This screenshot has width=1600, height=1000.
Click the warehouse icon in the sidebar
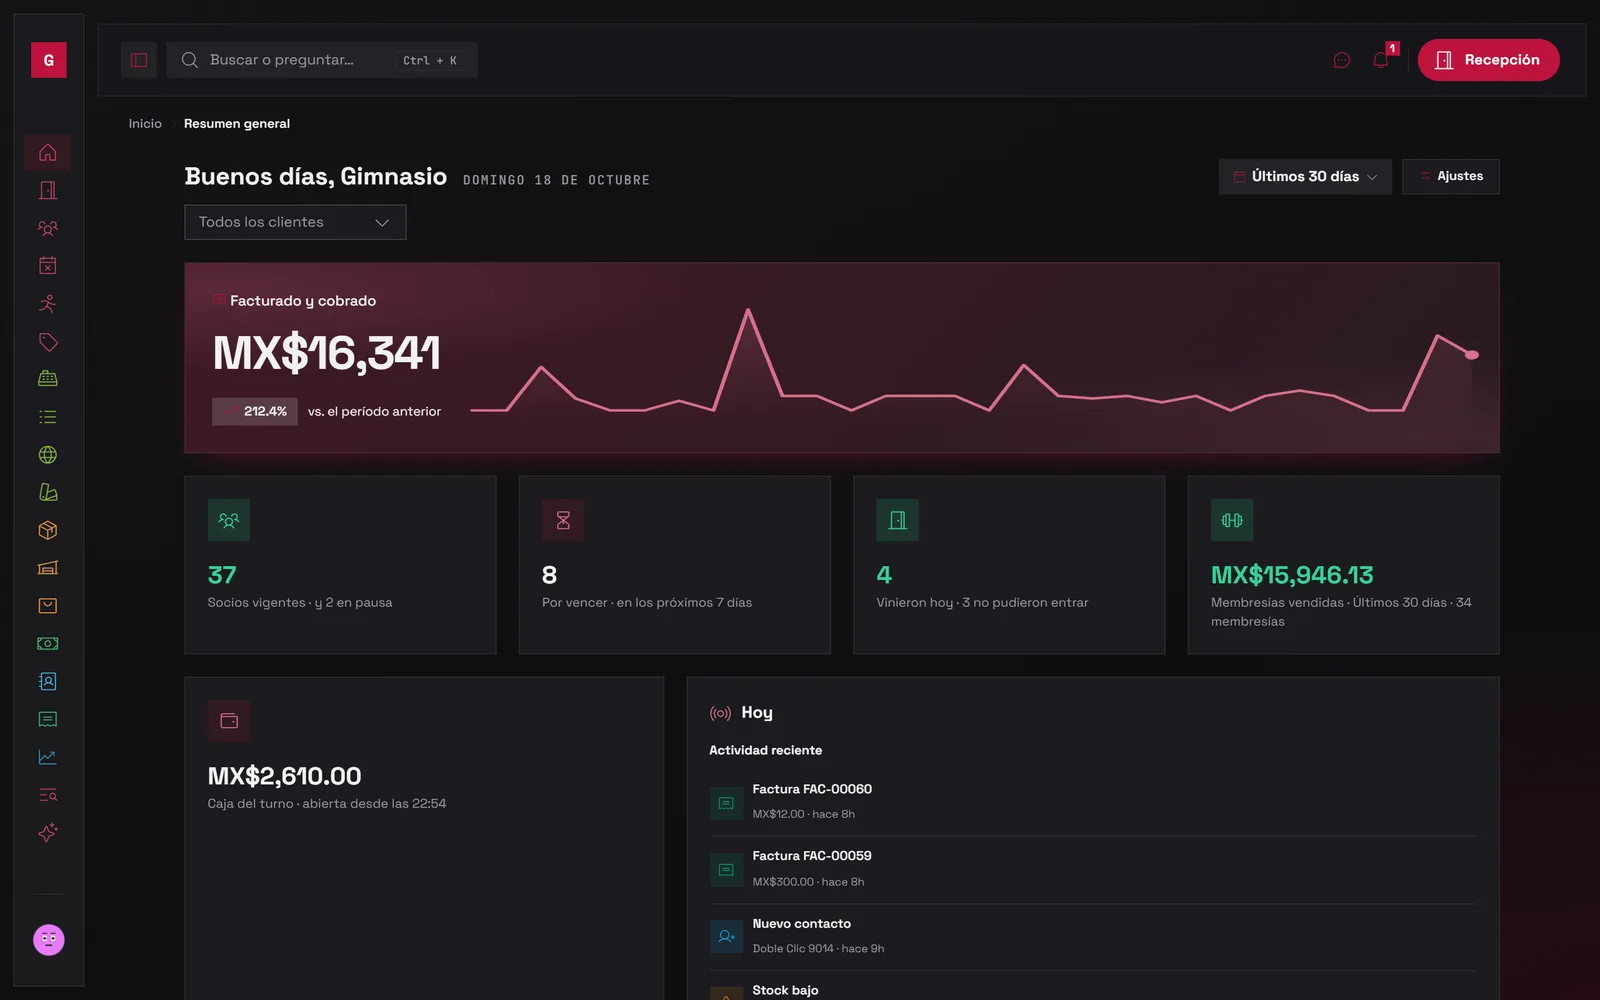coord(47,568)
